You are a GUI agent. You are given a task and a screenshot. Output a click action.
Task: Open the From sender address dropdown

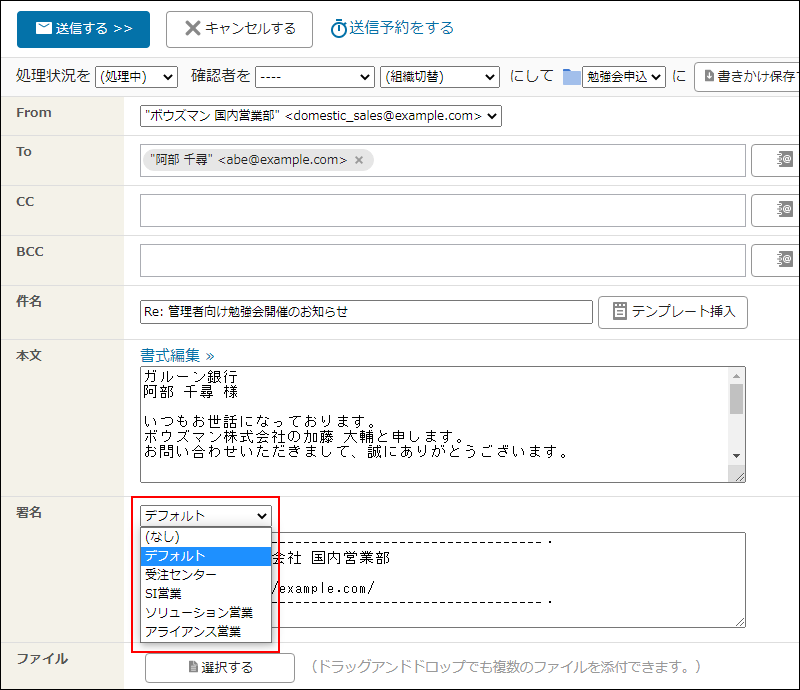point(320,115)
